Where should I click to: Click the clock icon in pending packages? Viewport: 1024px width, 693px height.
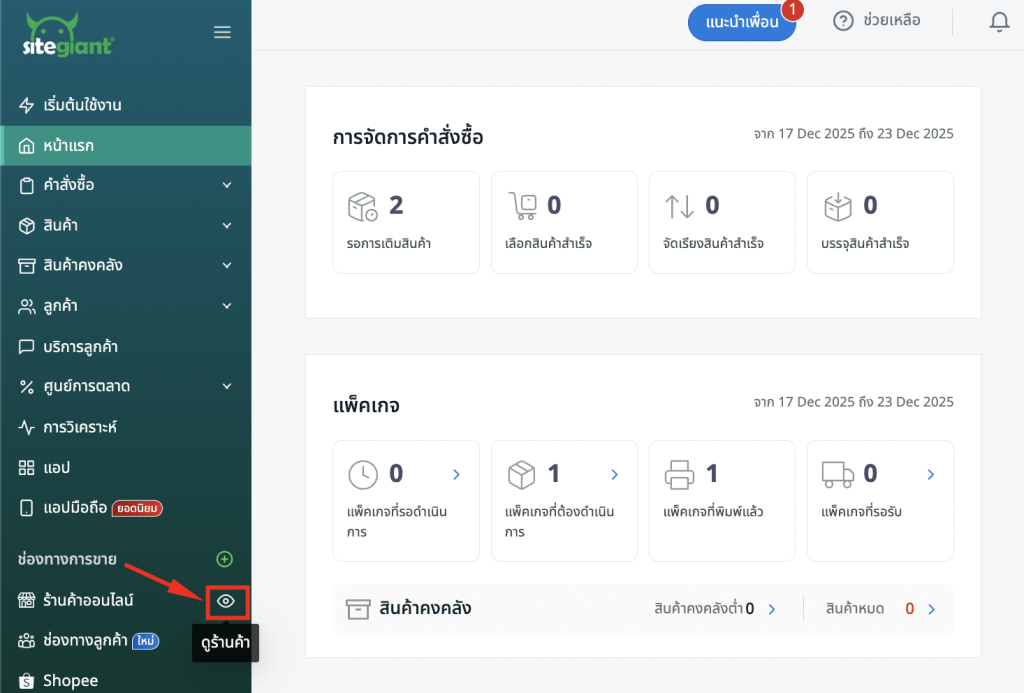(362, 474)
